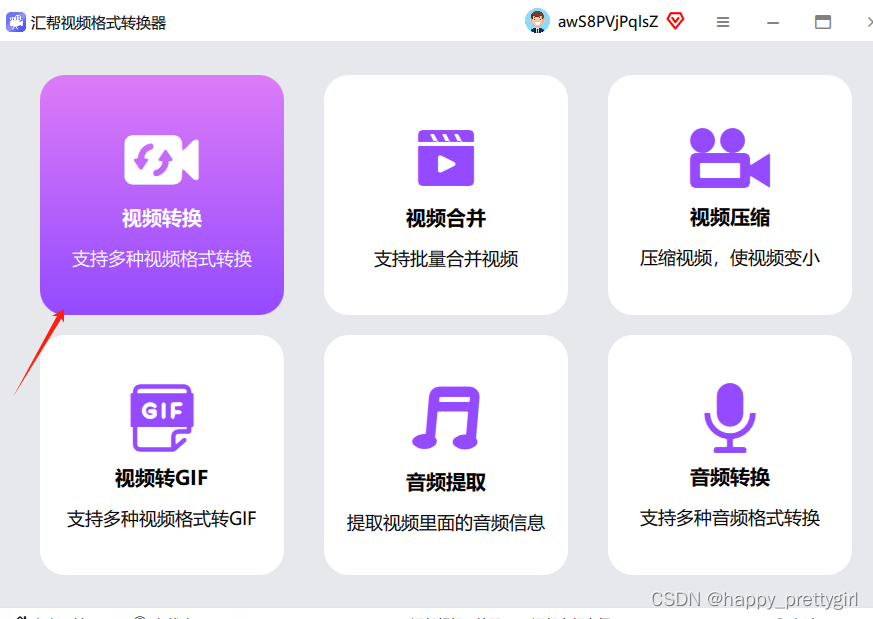The height and width of the screenshot is (619, 873).
Task: Open the hamburger menu
Action: (722, 21)
